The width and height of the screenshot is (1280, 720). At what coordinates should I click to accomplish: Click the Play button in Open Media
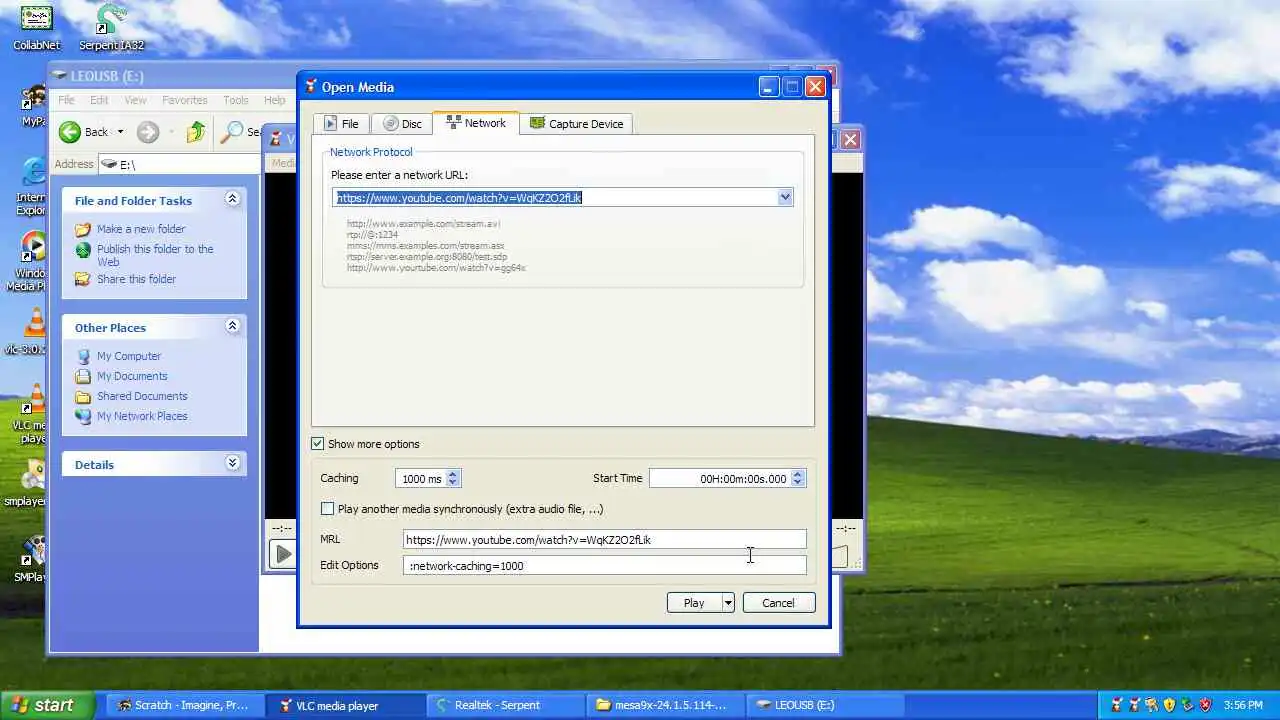[x=694, y=603]
